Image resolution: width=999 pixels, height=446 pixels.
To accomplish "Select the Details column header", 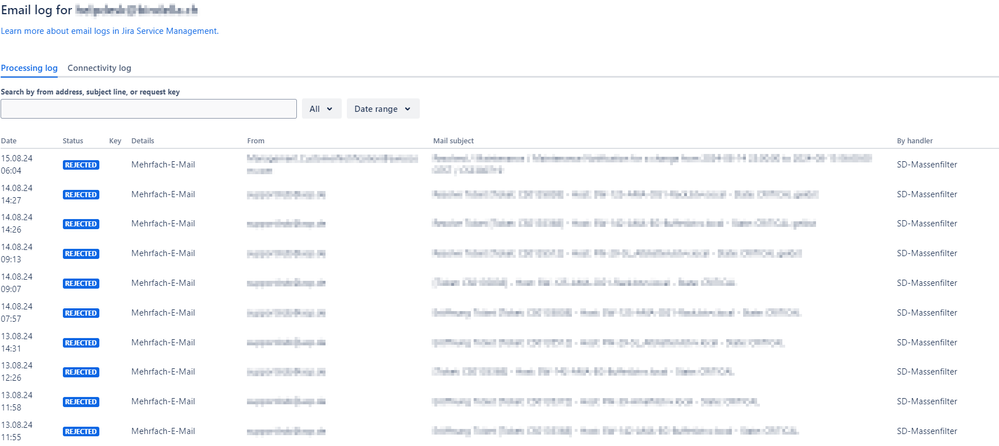I will [x=143, y=141].
